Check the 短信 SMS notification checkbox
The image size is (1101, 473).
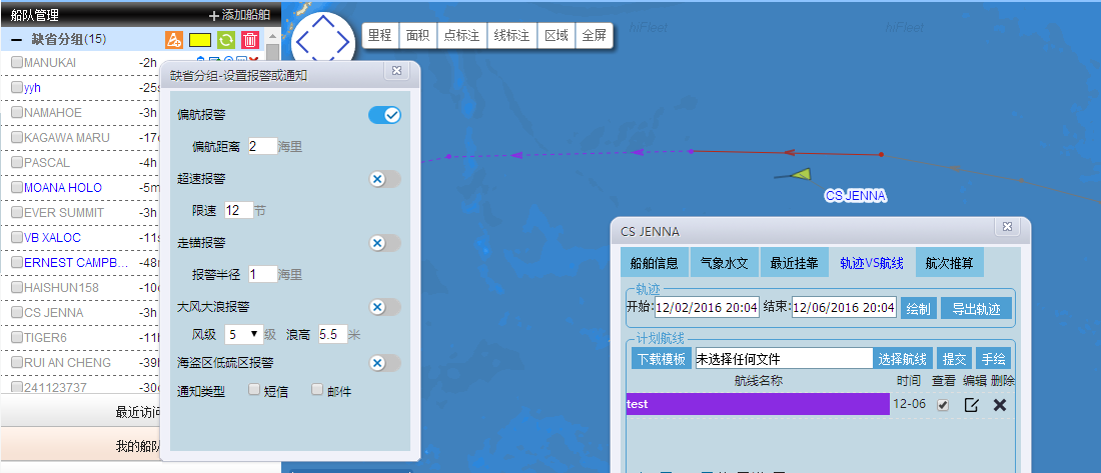pos(254,390)
